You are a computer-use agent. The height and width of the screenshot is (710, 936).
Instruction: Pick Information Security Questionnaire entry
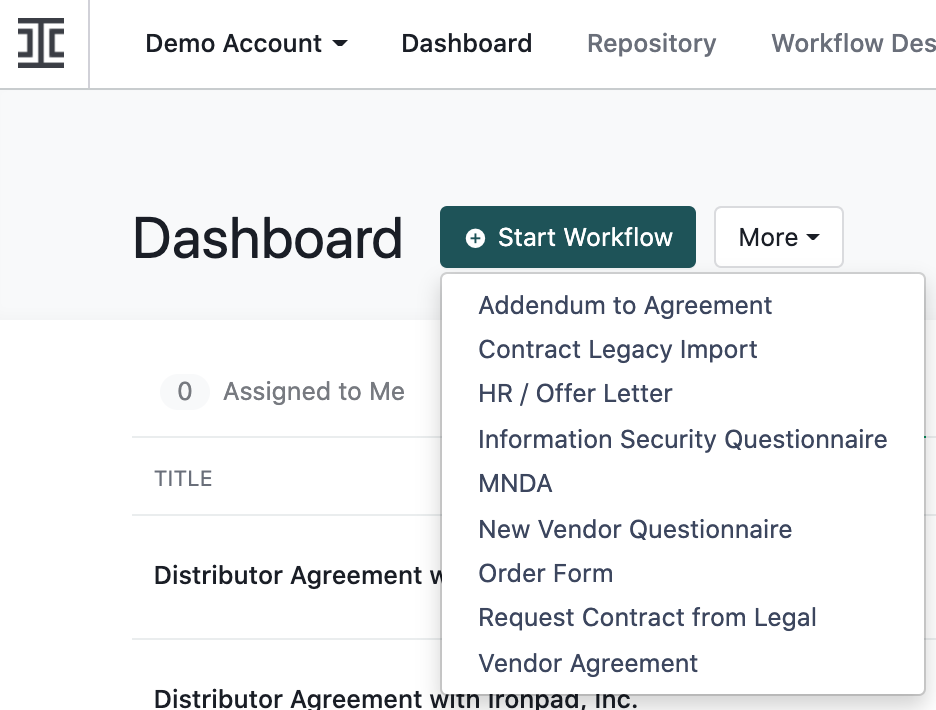[682, 439]
